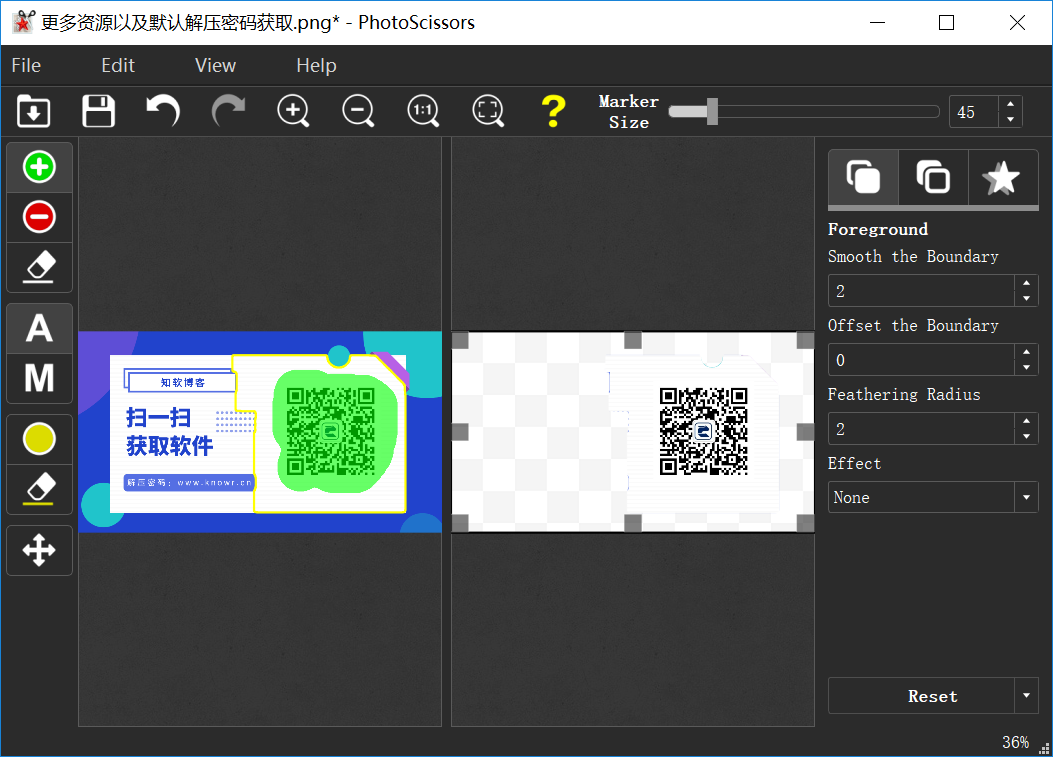Image resolution: width=1053 pixels, height=757 pixels.
Task: Increase Feathering Radius value
Action: (1026, 421)
